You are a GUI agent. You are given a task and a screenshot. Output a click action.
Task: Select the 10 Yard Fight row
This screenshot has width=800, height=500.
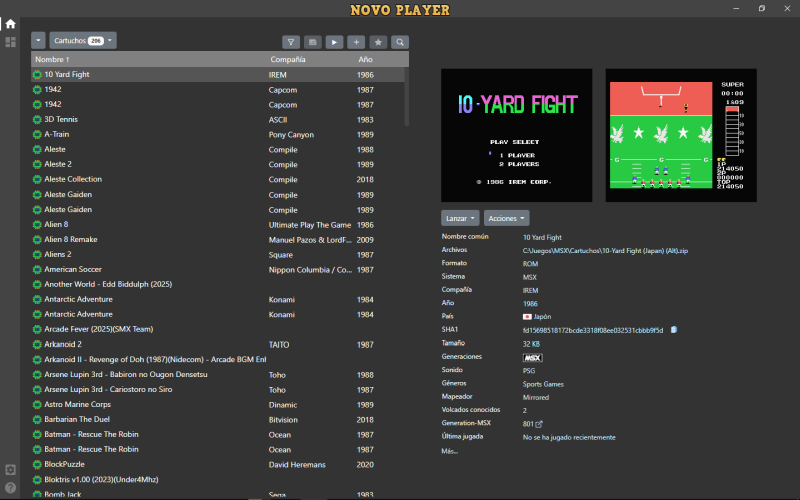coord(218,74)
